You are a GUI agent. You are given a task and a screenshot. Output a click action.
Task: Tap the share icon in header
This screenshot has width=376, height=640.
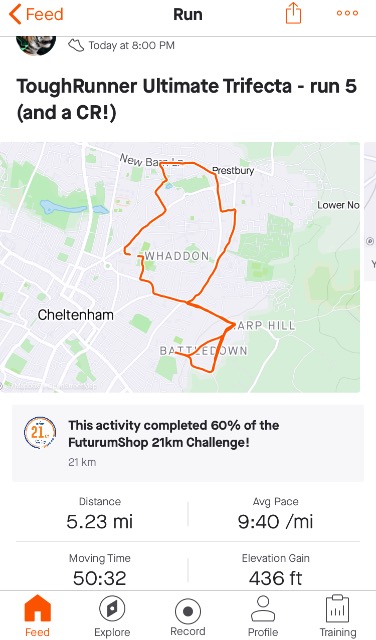(293, 13)
